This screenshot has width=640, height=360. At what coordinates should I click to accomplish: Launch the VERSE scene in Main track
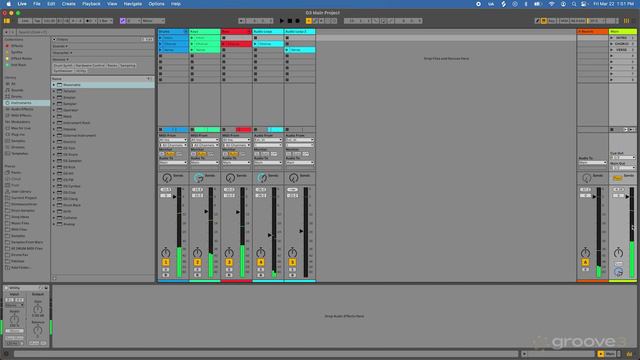(x=612, y=50)
